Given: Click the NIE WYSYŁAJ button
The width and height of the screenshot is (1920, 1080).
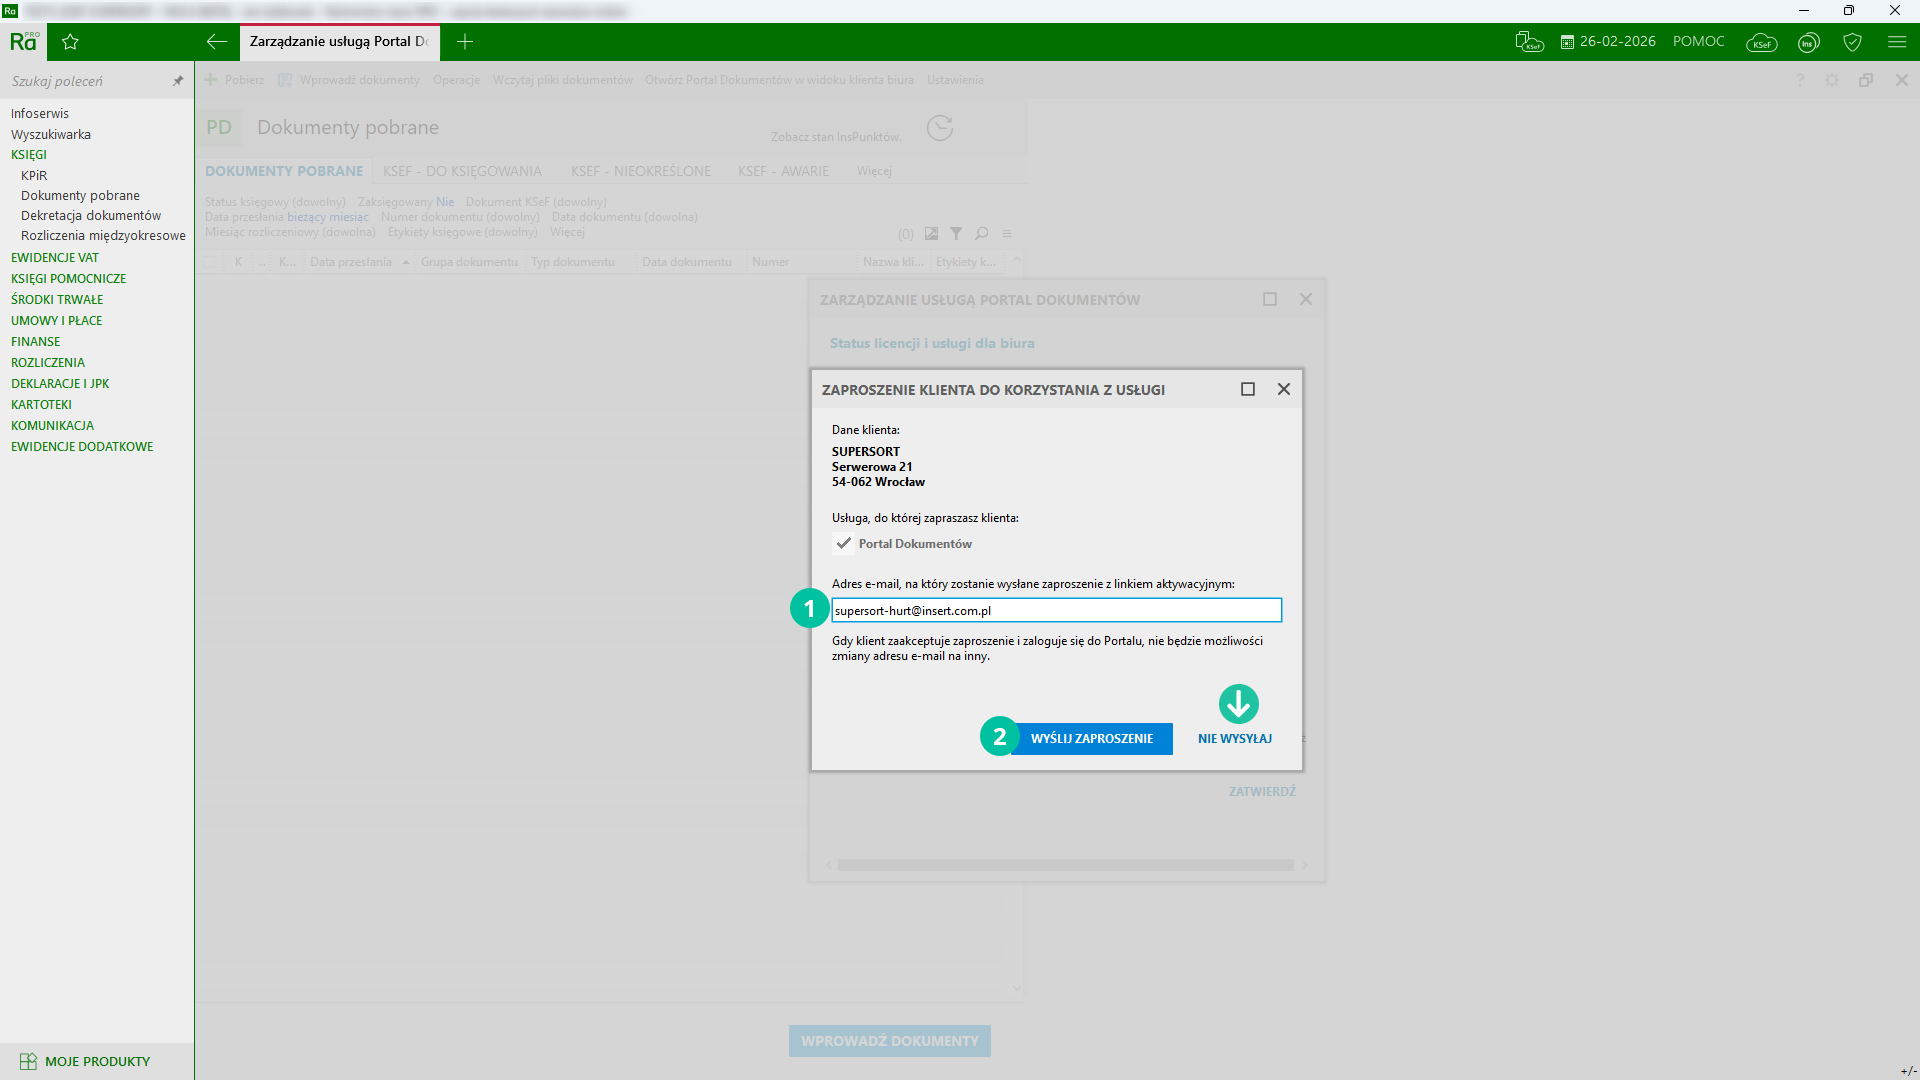Looking at the screenshot, I should [1235, 739].
